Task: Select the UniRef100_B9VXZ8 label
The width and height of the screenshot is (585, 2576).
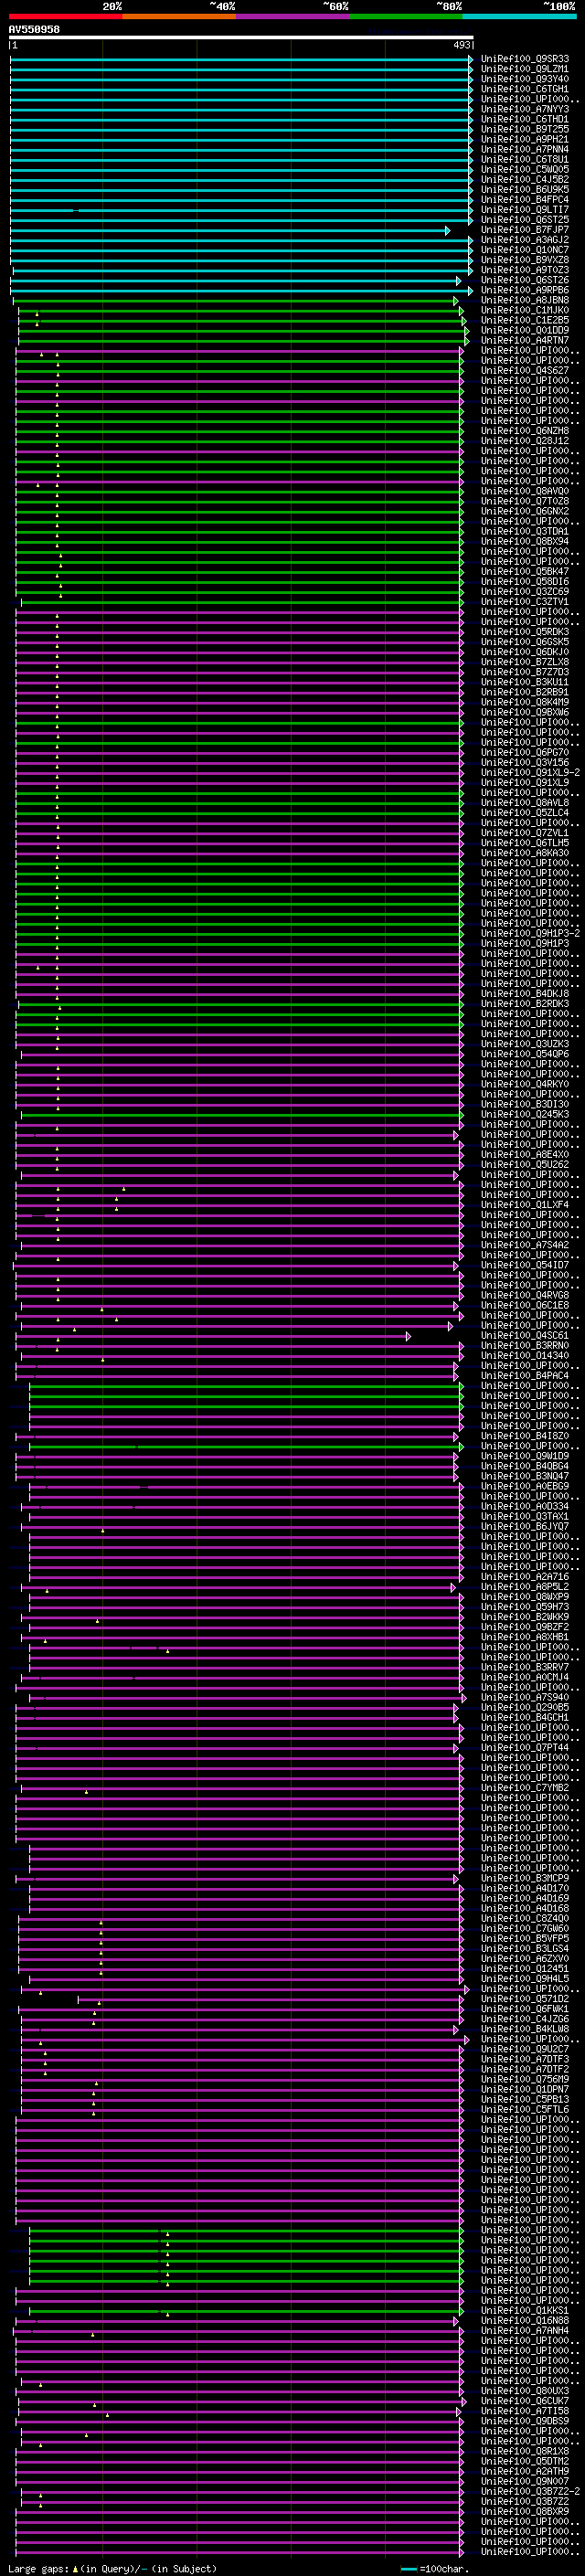Action: click(x=525, y=260)
